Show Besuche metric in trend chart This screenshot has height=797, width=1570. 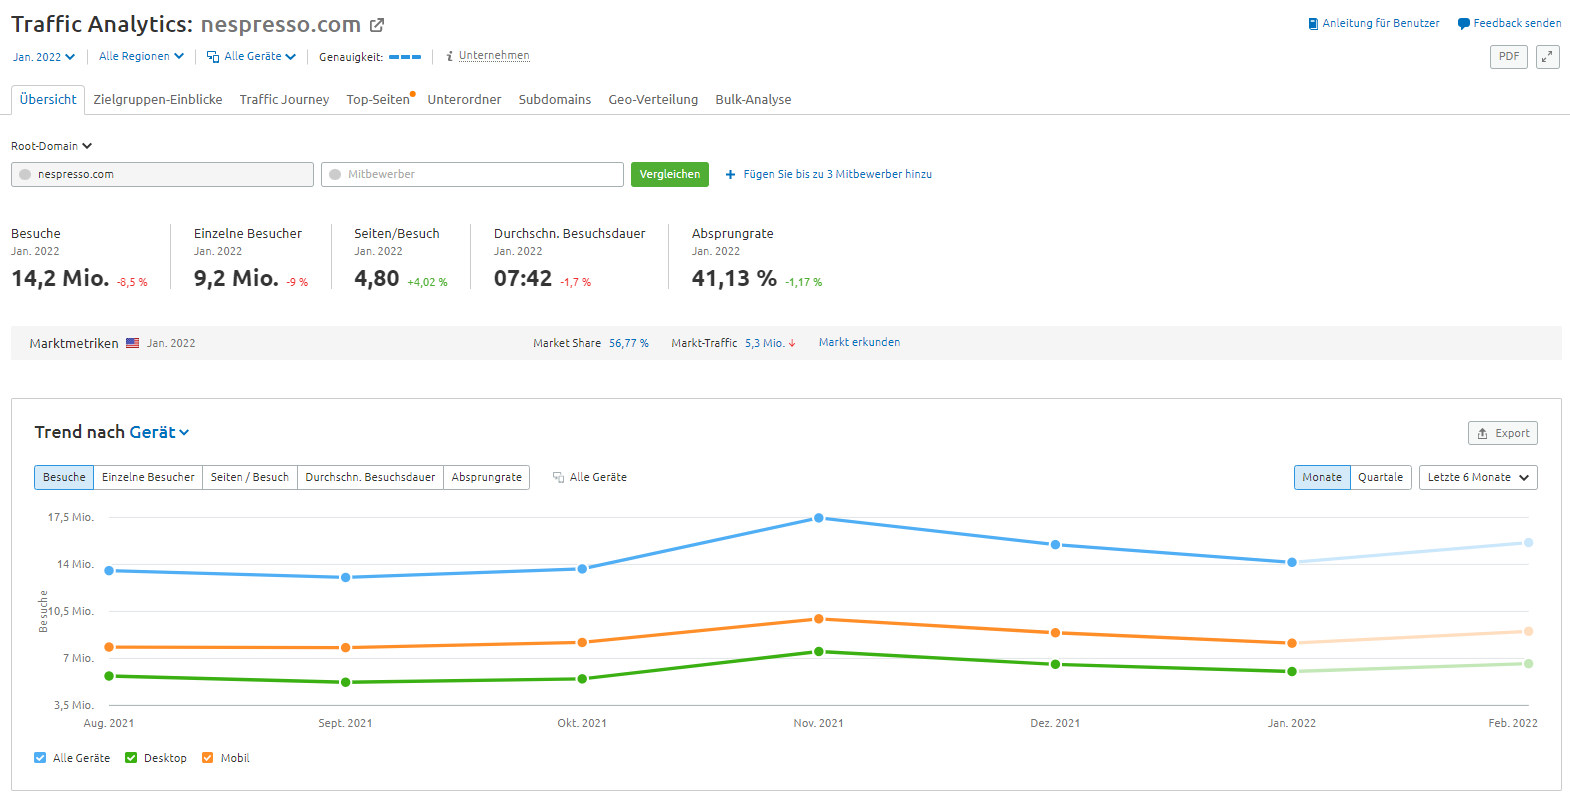[64, 477]
